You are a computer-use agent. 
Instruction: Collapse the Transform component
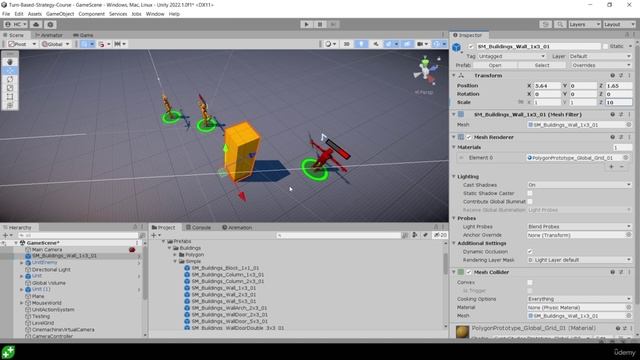point(453,76)
